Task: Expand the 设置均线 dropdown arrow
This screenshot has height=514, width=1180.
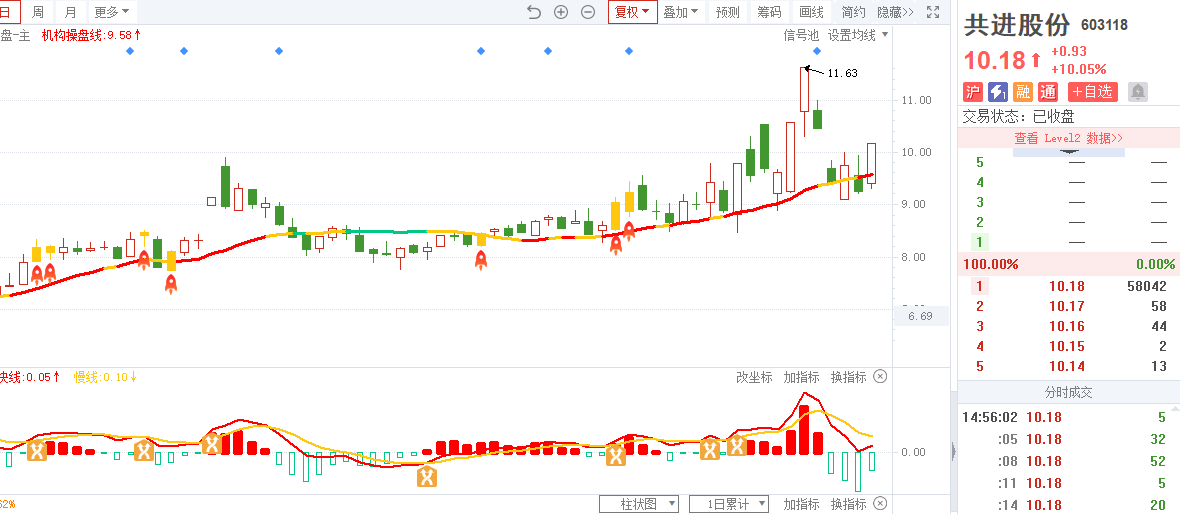Action: coord(885,35)
